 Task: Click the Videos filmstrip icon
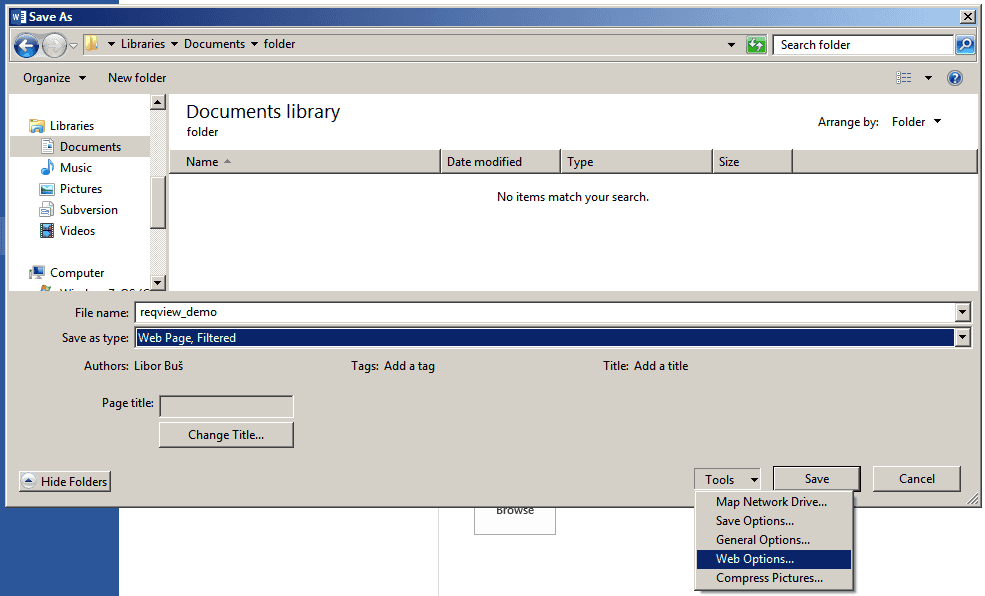click(x=47, y=230)
